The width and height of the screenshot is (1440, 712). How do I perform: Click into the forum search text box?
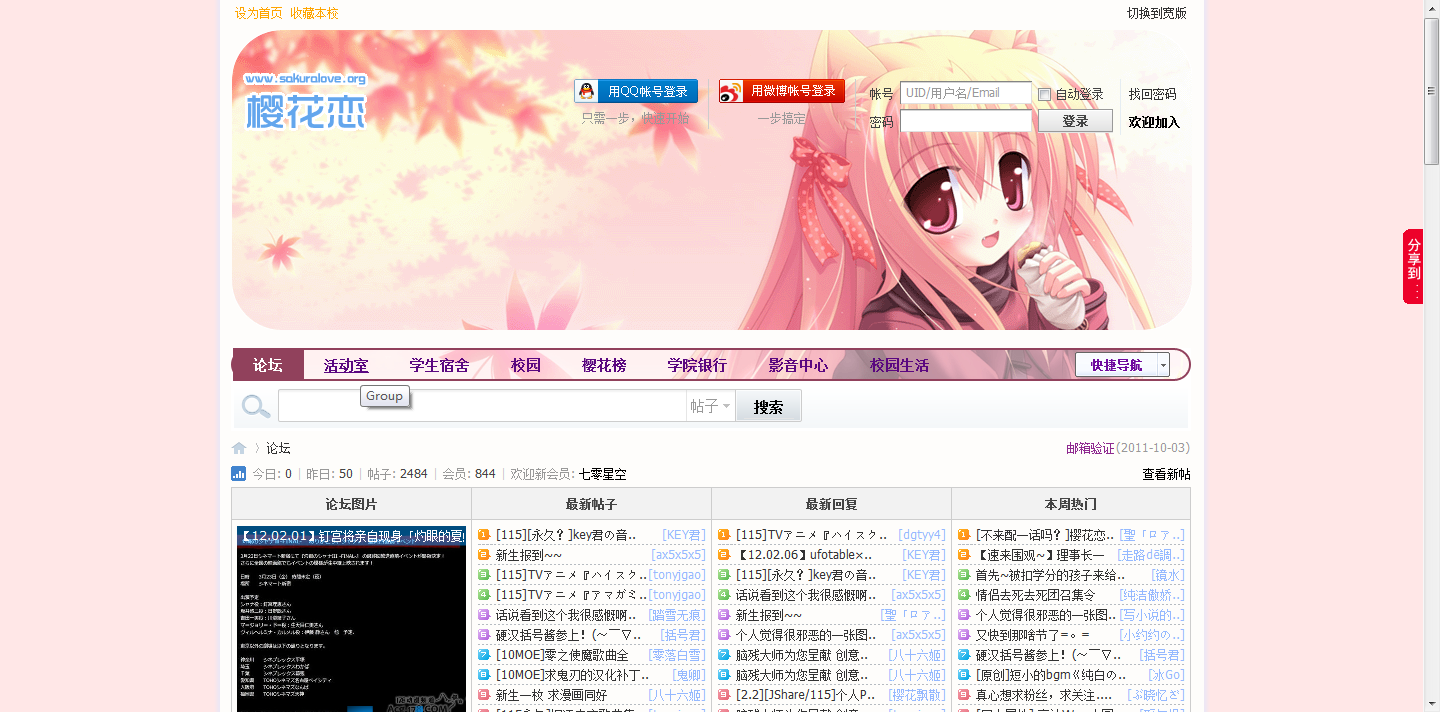click(482, 406)
